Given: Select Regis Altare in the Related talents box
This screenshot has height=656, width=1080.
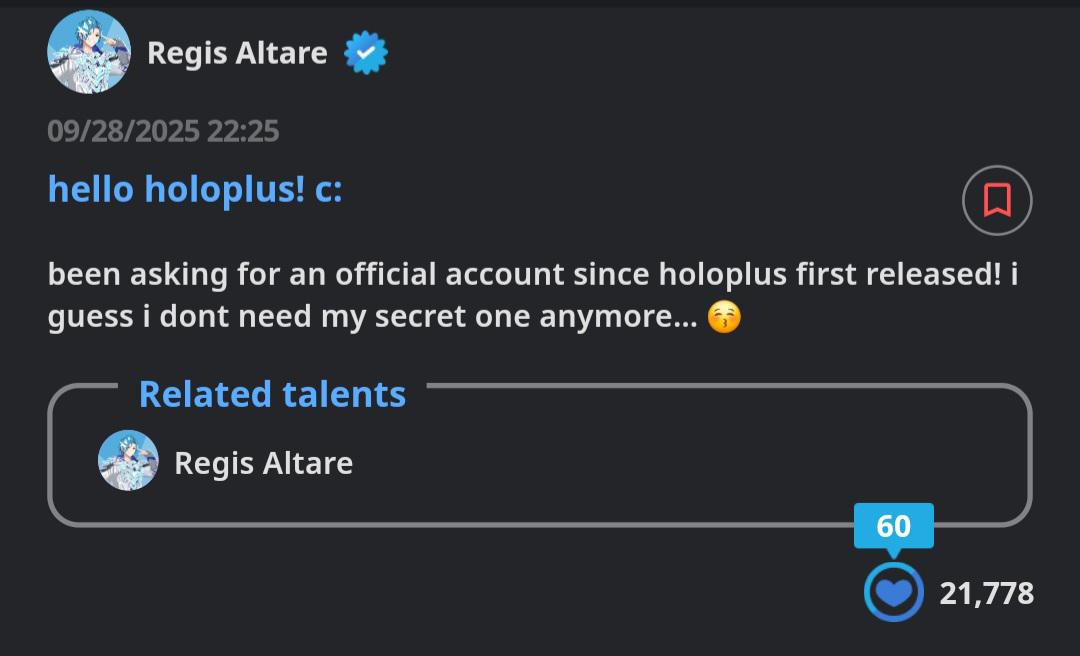Looking at the screenshot, I should (263, 463).
